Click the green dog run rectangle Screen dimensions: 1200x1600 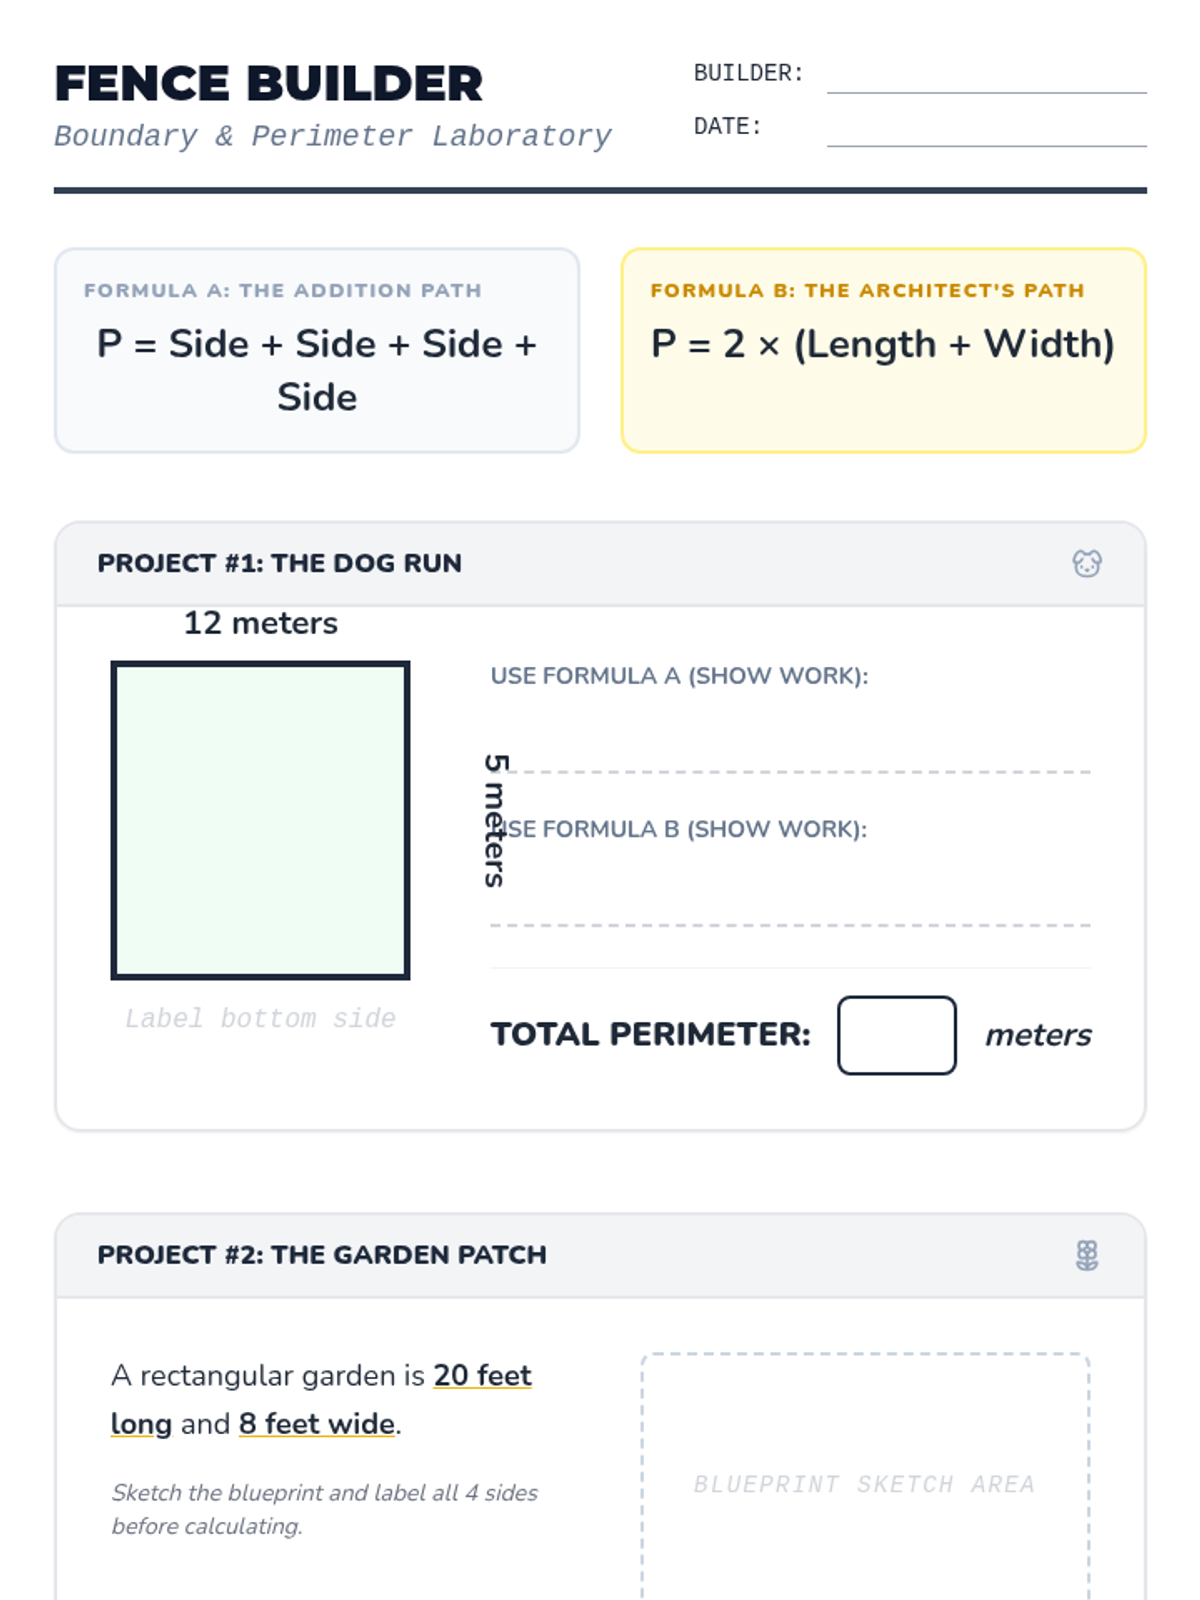(x=260, y=820)
